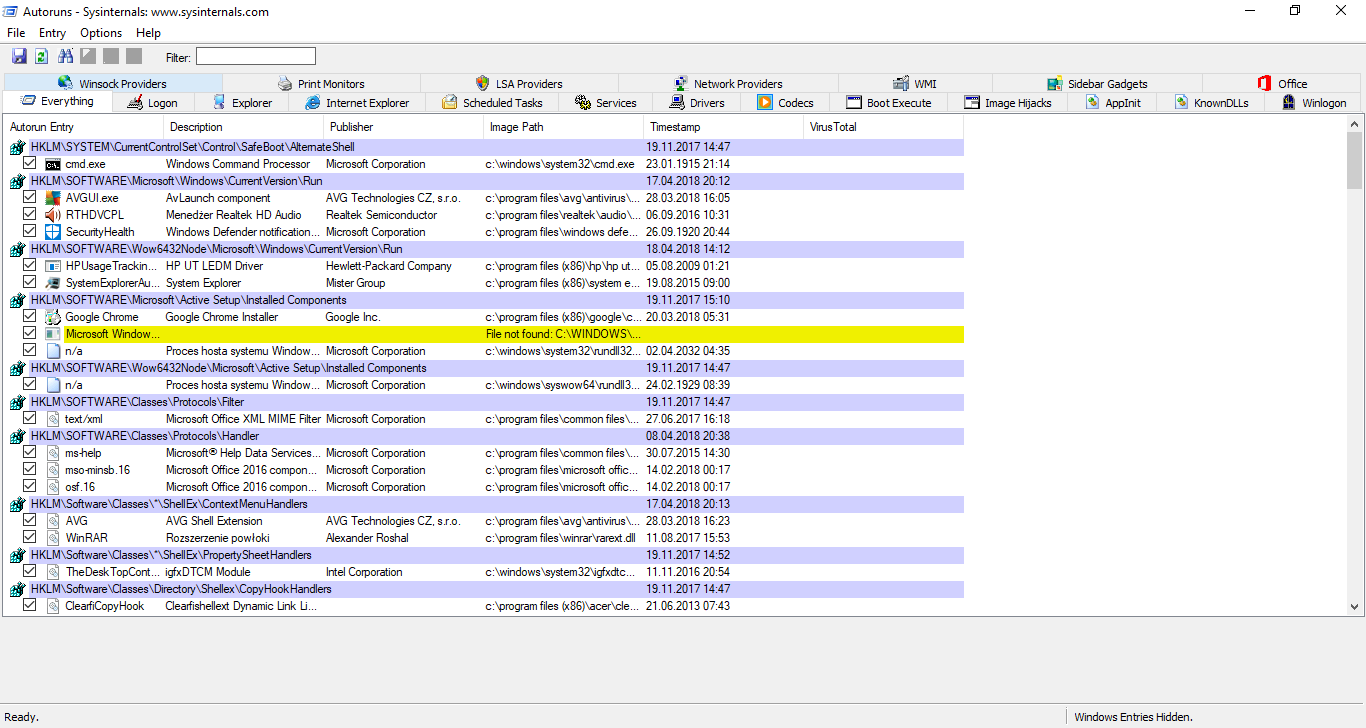
Task: Click the Google Chrome entry icon
Action: coord(53,317)
